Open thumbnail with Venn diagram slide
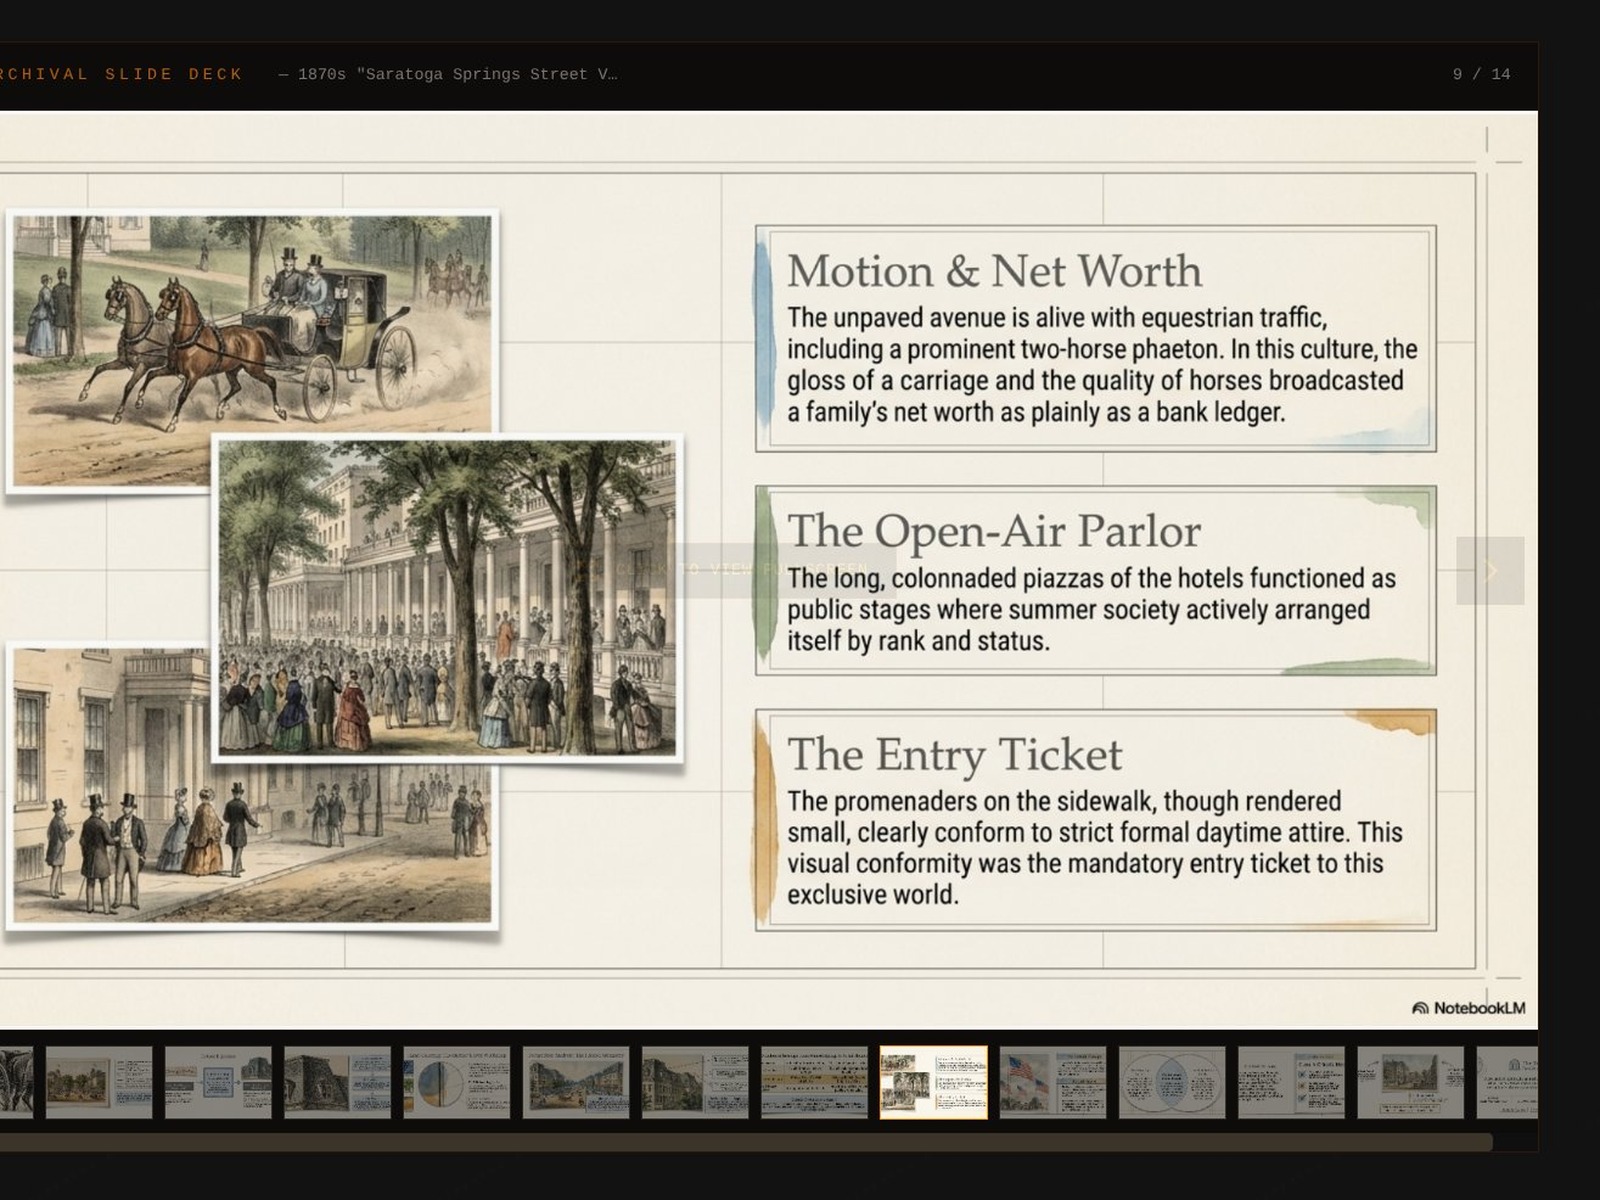This screenshot has width=1600, height=1200. 1172,1082
